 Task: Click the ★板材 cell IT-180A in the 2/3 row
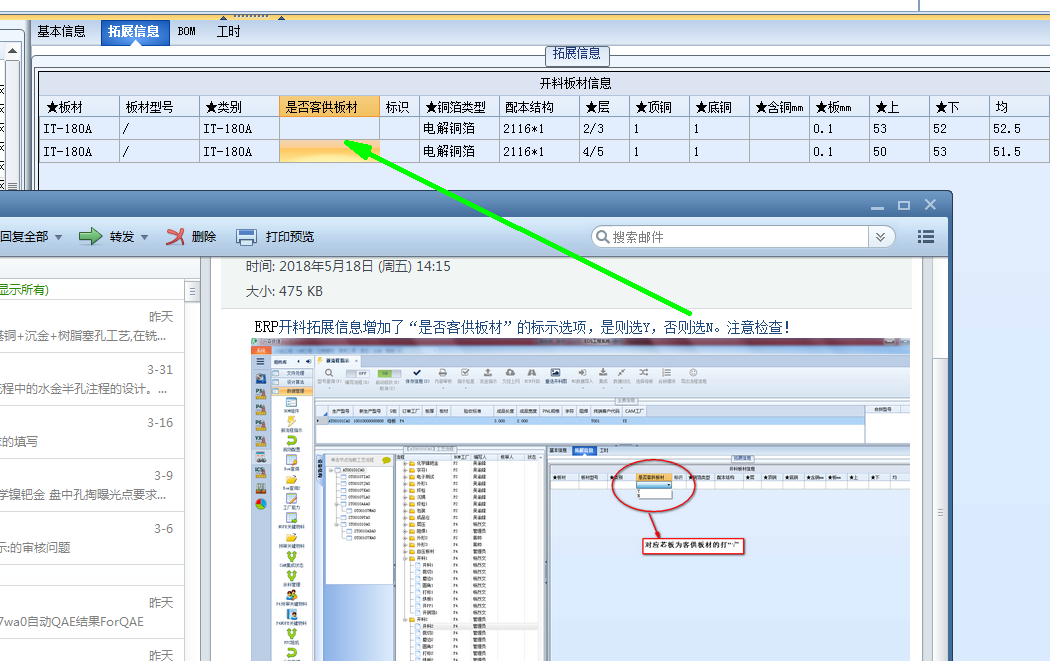point(79,129)
